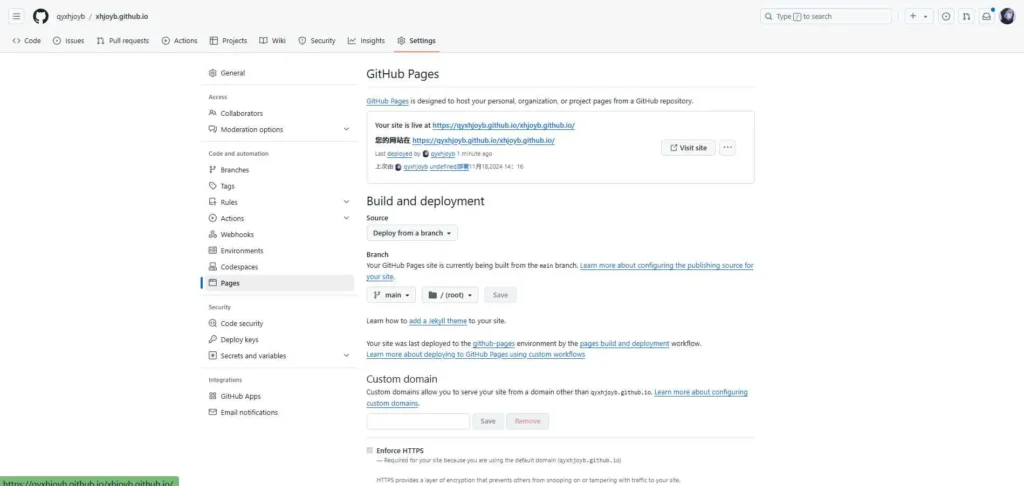Open the Deploy from a branch dropdown
Viewport: 1024px width, 486px height.
point(412,233)
